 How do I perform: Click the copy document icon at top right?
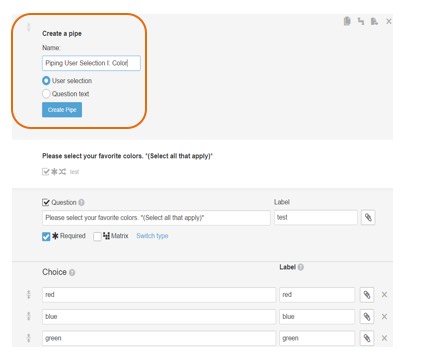pos(347,21)
